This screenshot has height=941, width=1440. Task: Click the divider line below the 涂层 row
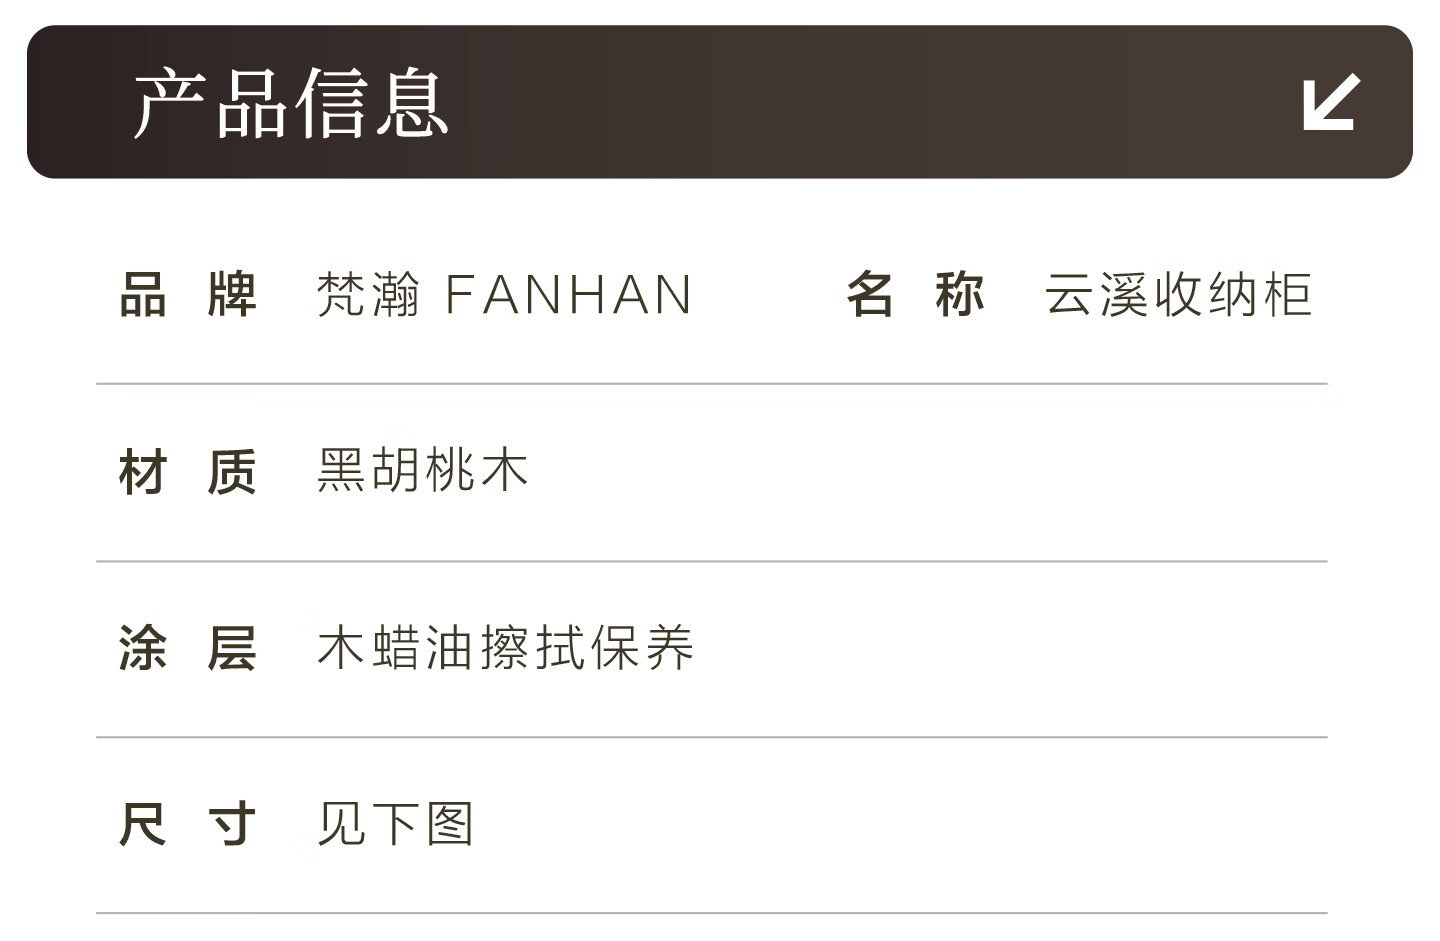(712, 737)
